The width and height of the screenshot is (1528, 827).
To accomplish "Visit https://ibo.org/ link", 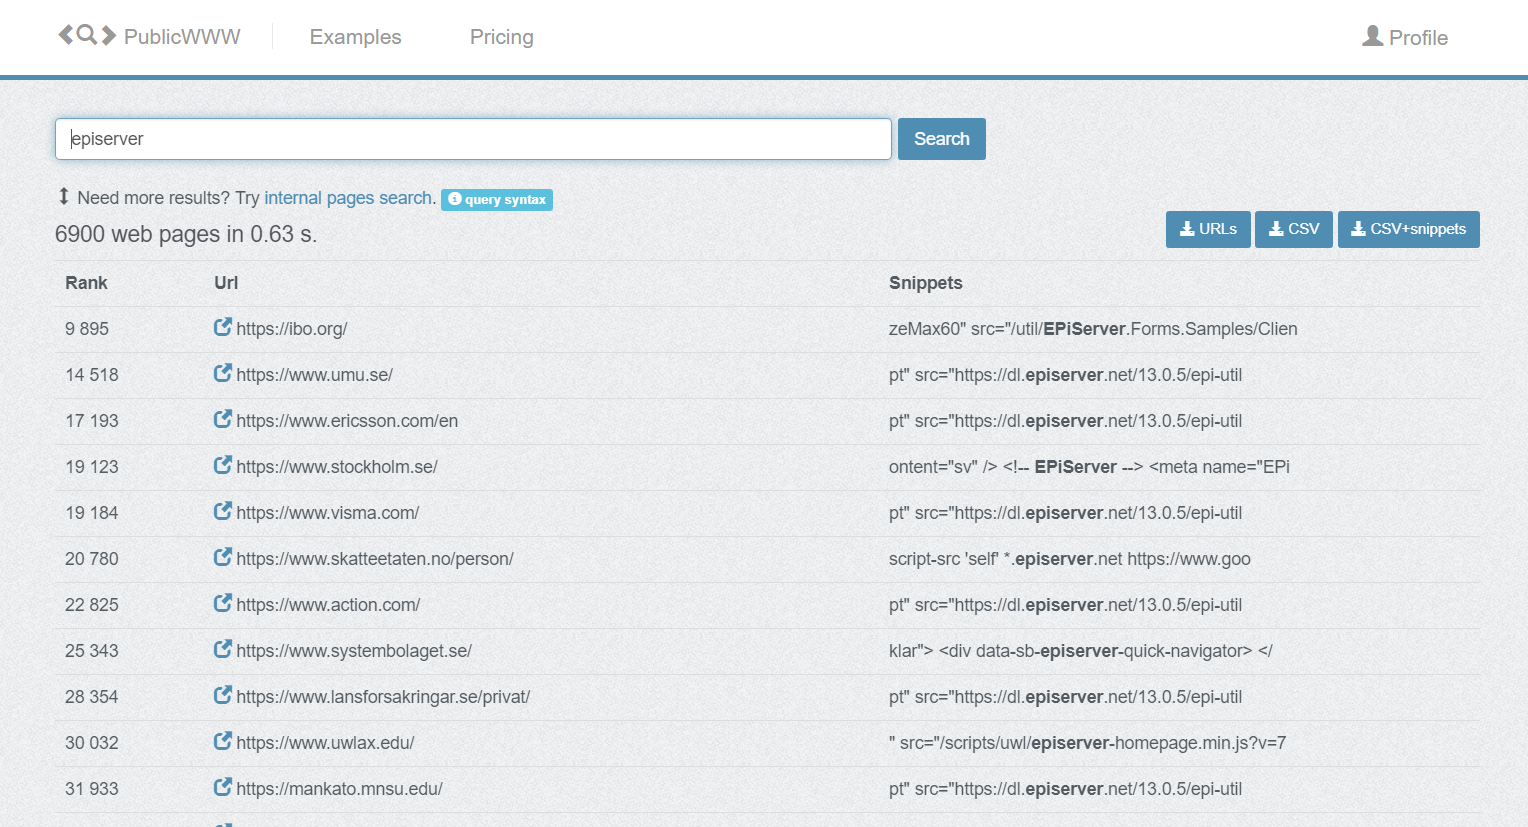I will (x=292, y=329).
